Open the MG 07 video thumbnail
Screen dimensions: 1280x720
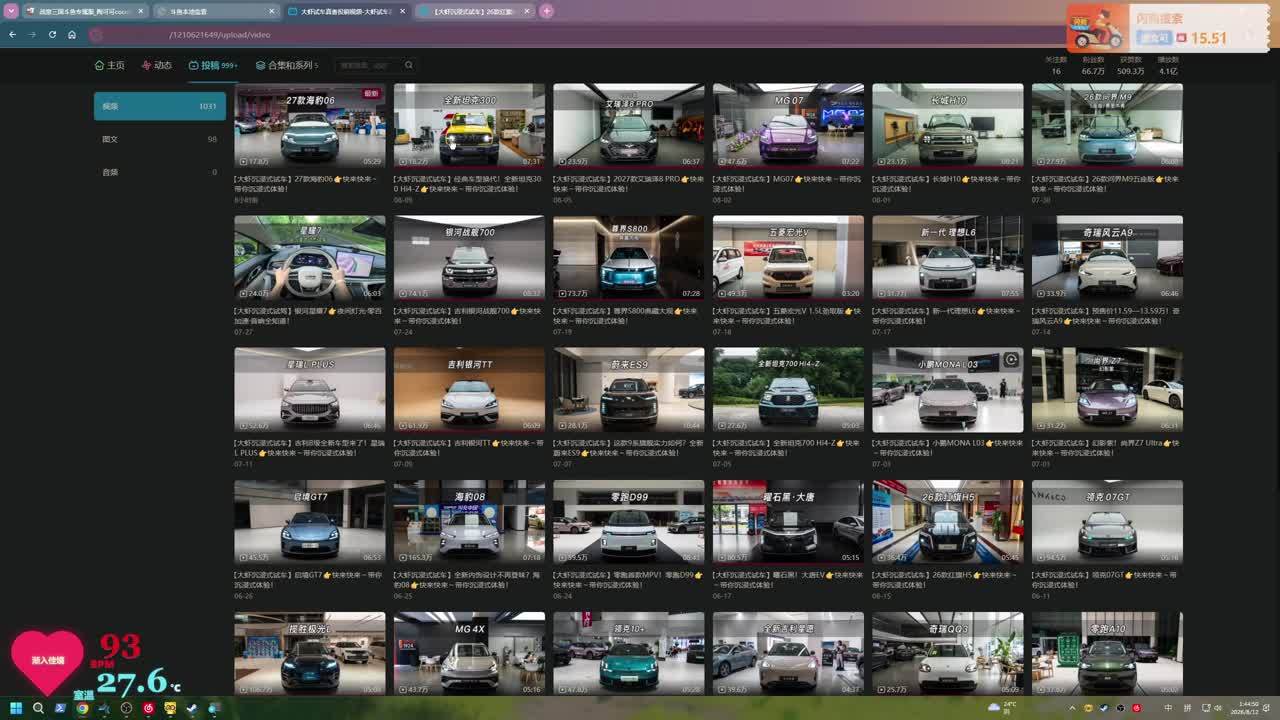(788, 126)
